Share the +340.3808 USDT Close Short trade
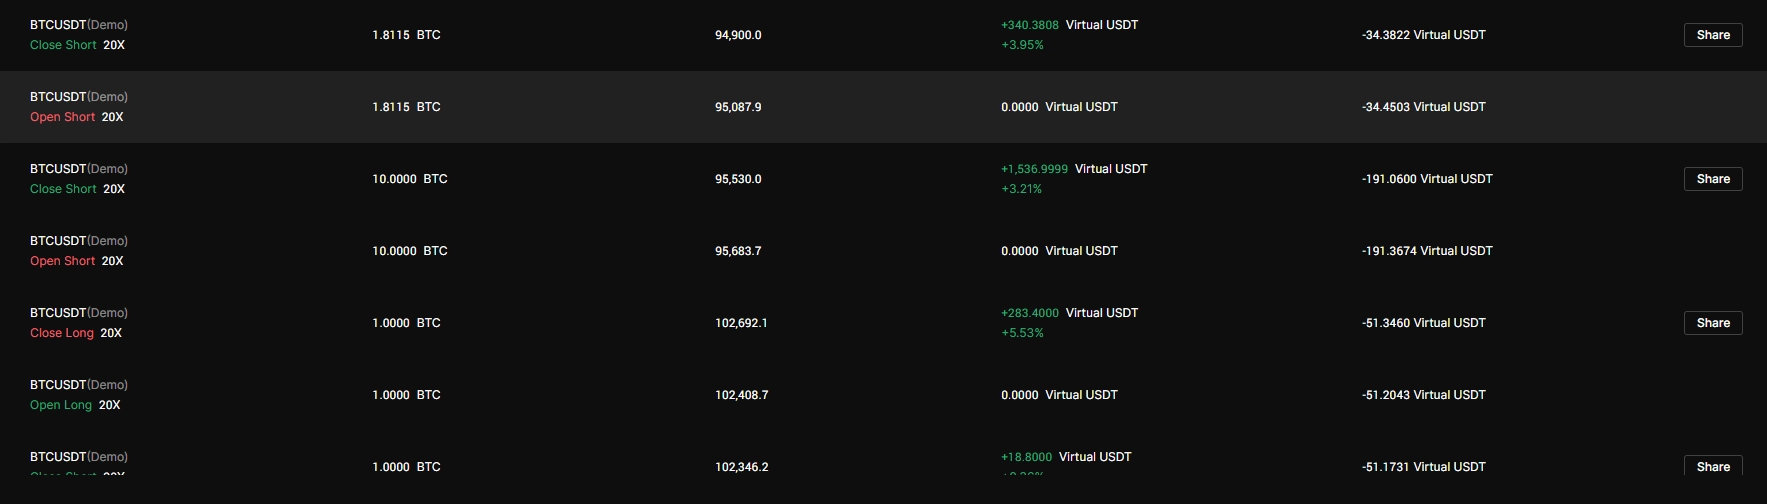The height and width of the screenshot is (504, 1767). pyautogui.click(x=1712, y=35)
